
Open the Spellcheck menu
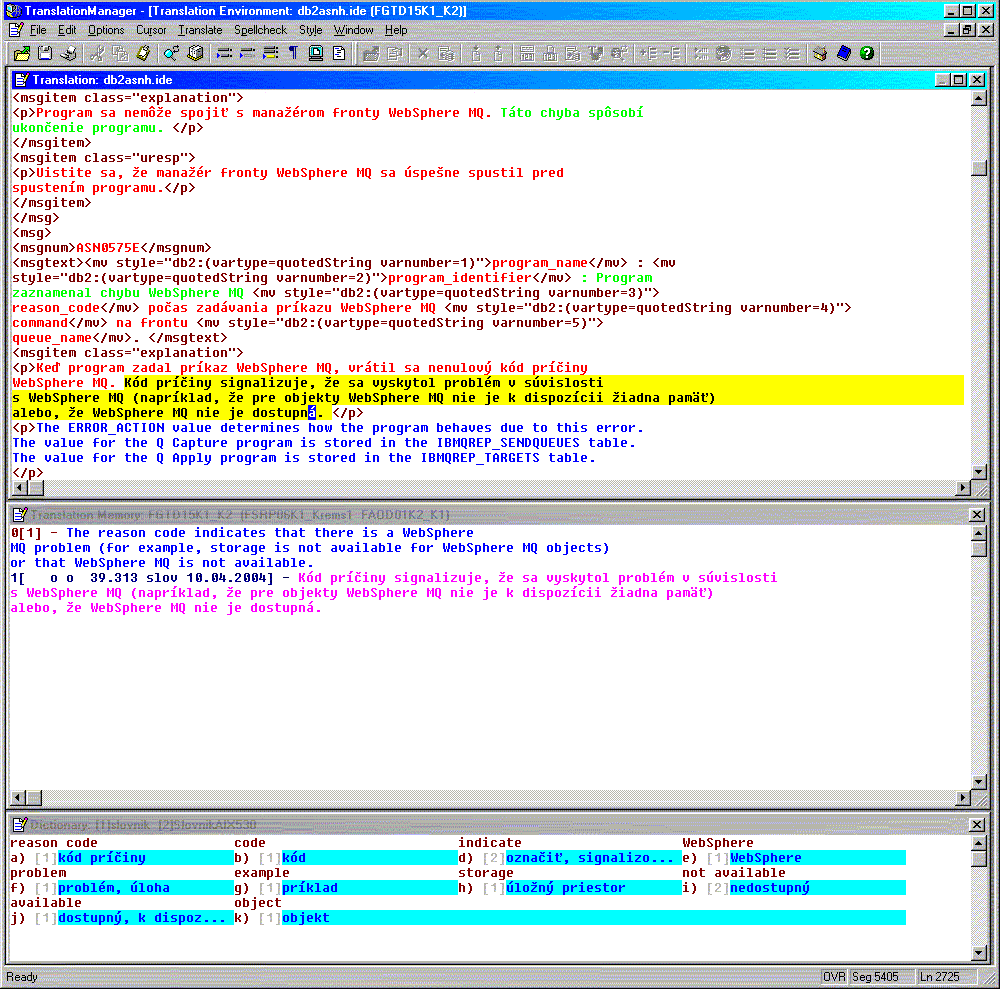pyautogui.click(x=260, y=30)
